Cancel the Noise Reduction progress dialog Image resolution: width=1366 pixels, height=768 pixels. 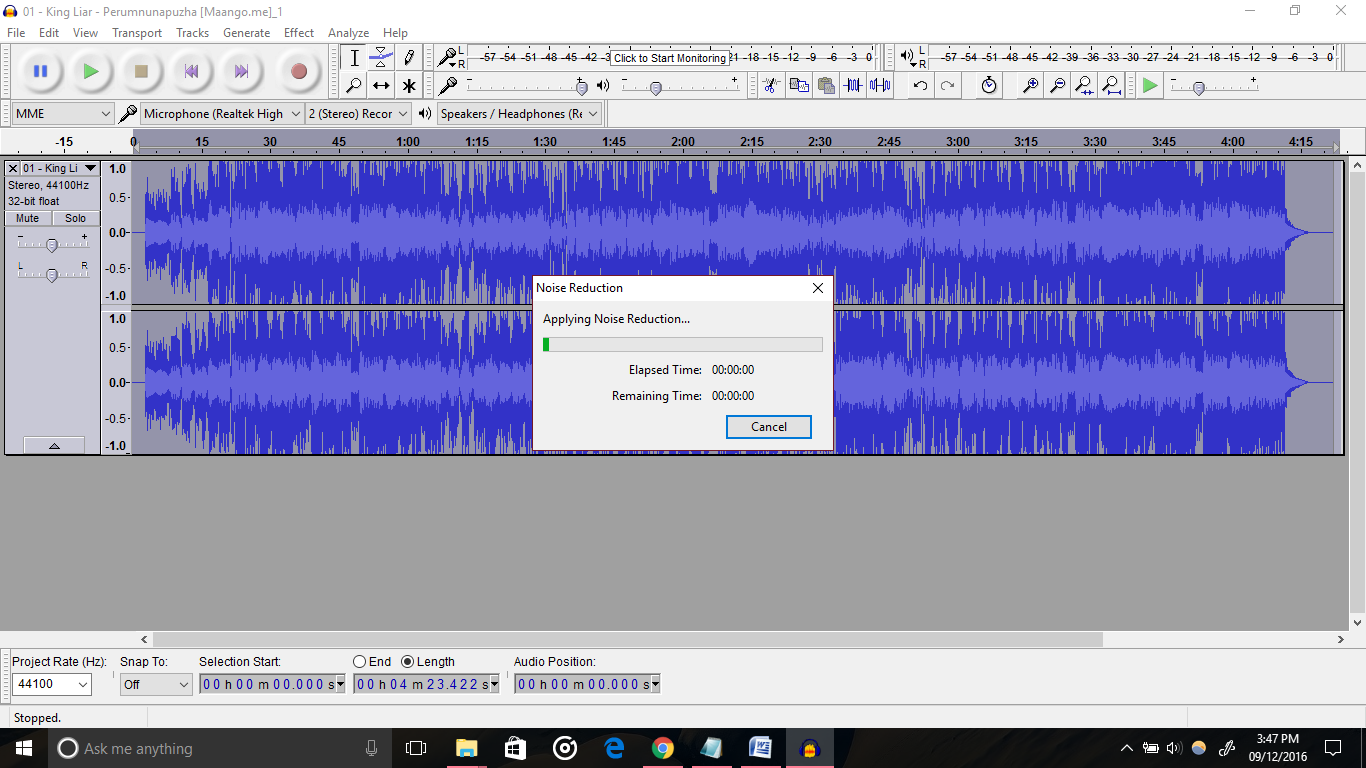point(768,427)
